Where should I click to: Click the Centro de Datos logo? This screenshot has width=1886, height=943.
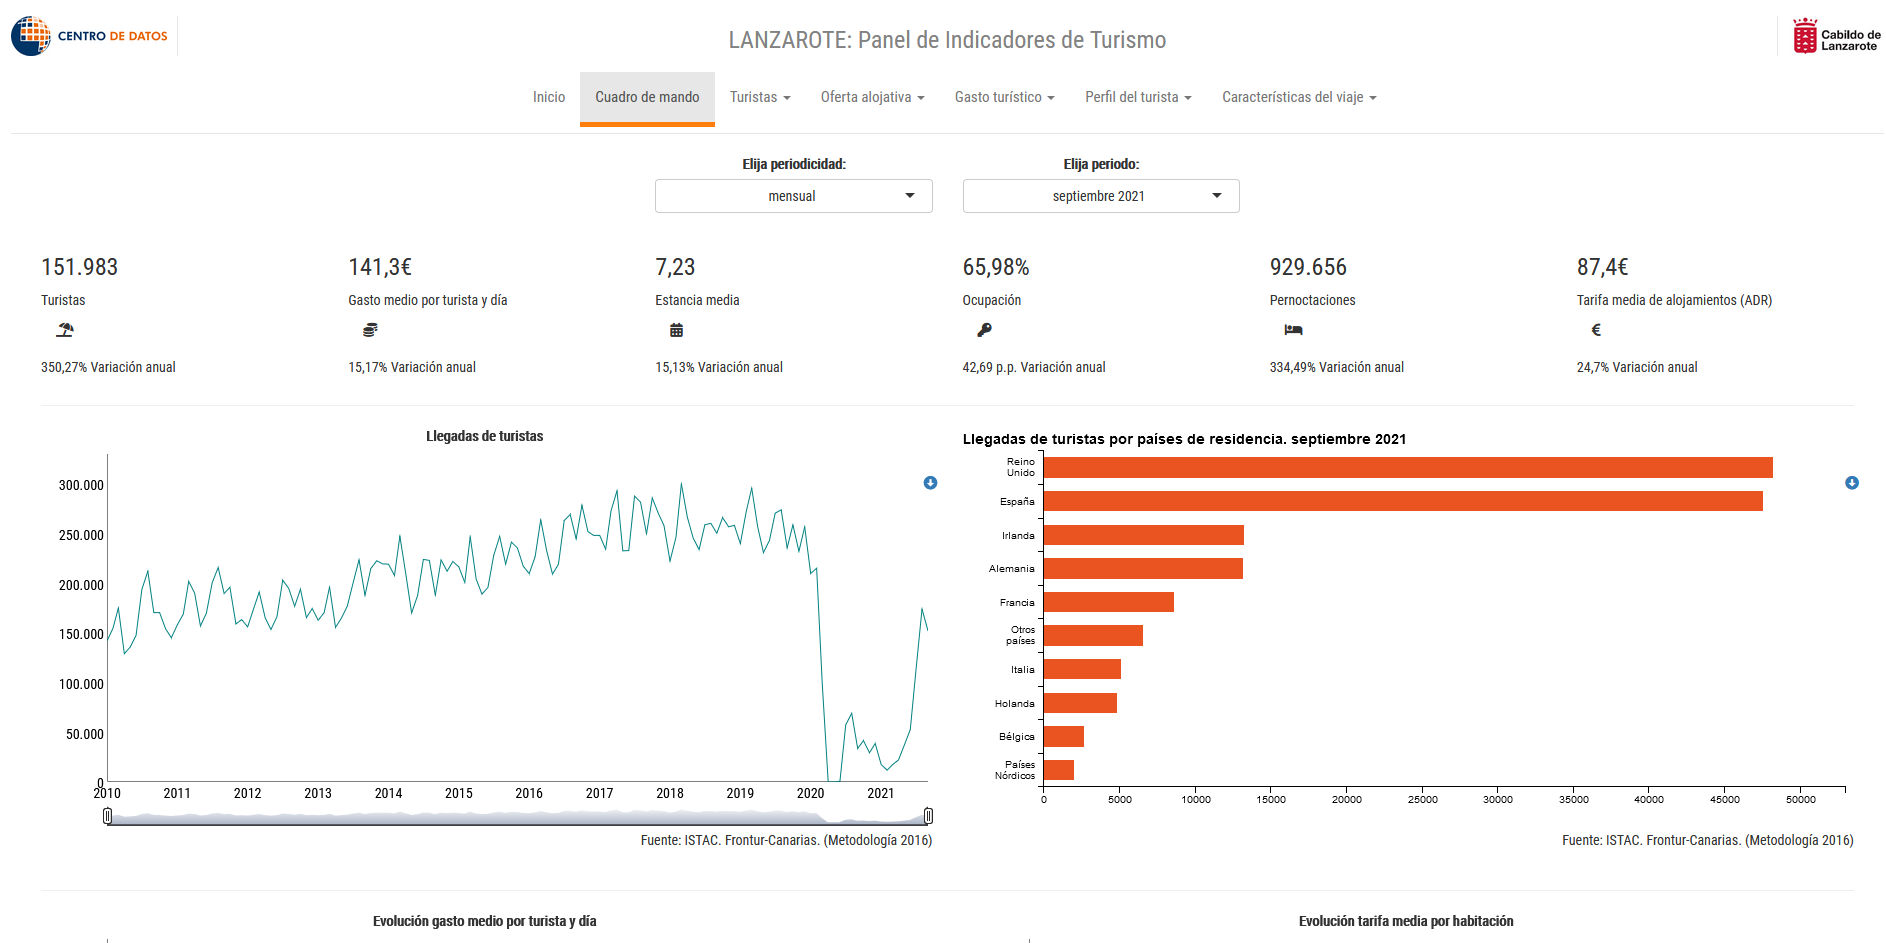90,36
